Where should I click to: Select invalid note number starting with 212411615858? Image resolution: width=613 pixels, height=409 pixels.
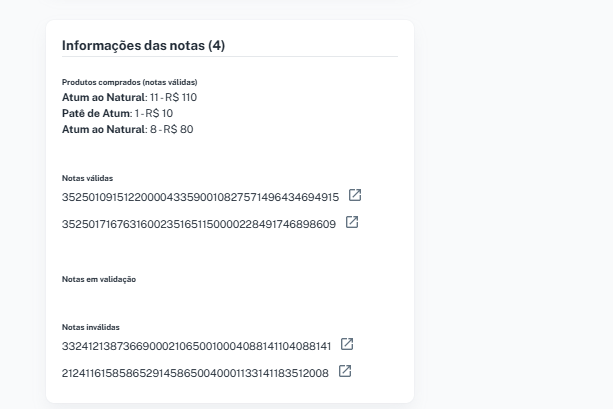(x=195, y=372)
